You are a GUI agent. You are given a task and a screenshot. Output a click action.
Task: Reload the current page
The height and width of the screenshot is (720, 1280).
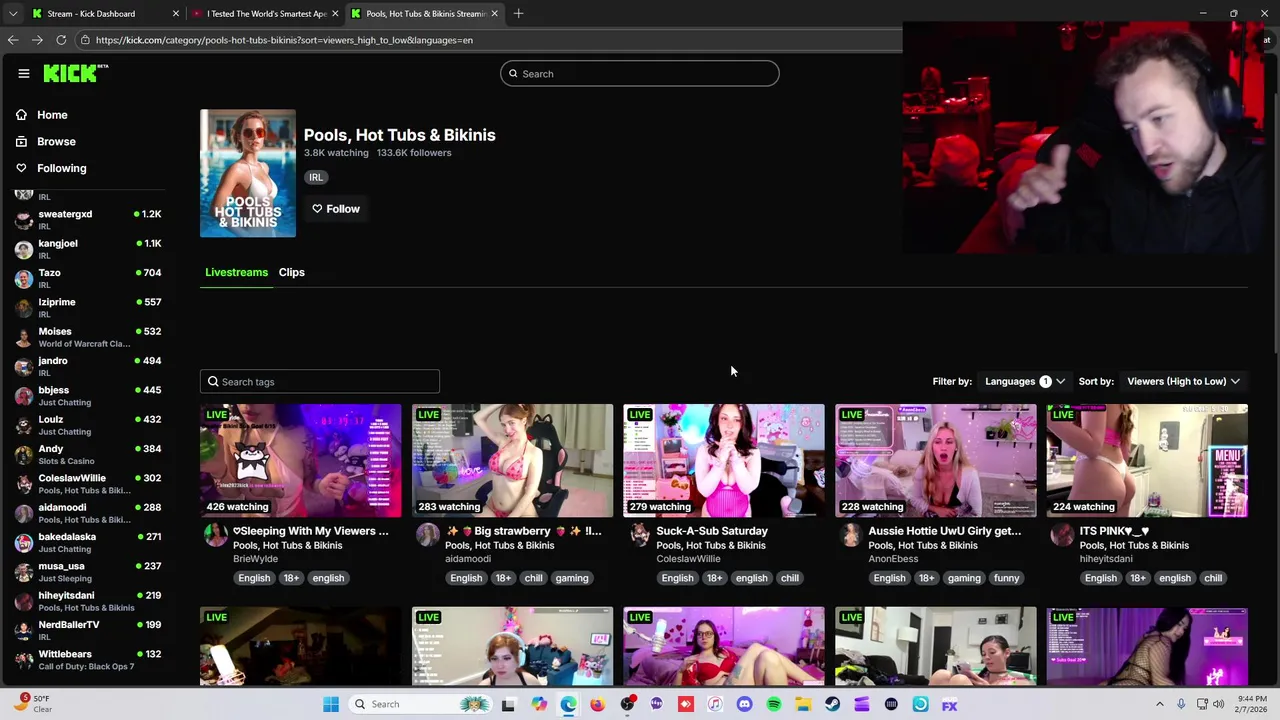(61, 40)
